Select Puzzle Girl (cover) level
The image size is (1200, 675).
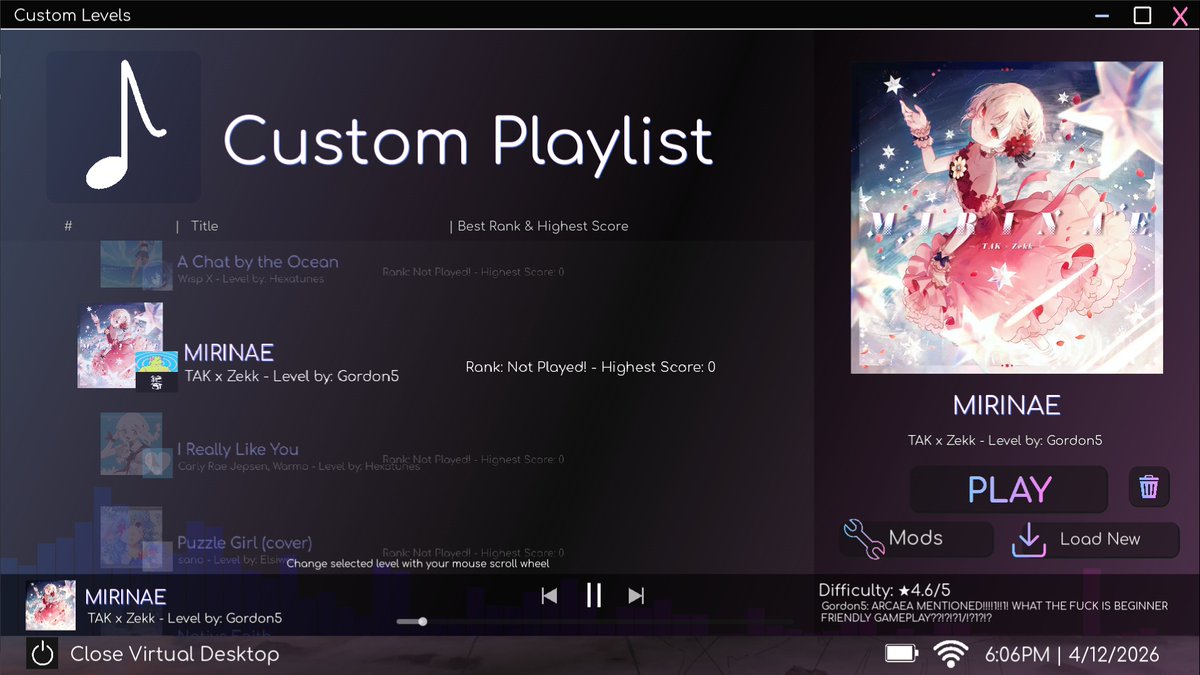coord(245,542)
